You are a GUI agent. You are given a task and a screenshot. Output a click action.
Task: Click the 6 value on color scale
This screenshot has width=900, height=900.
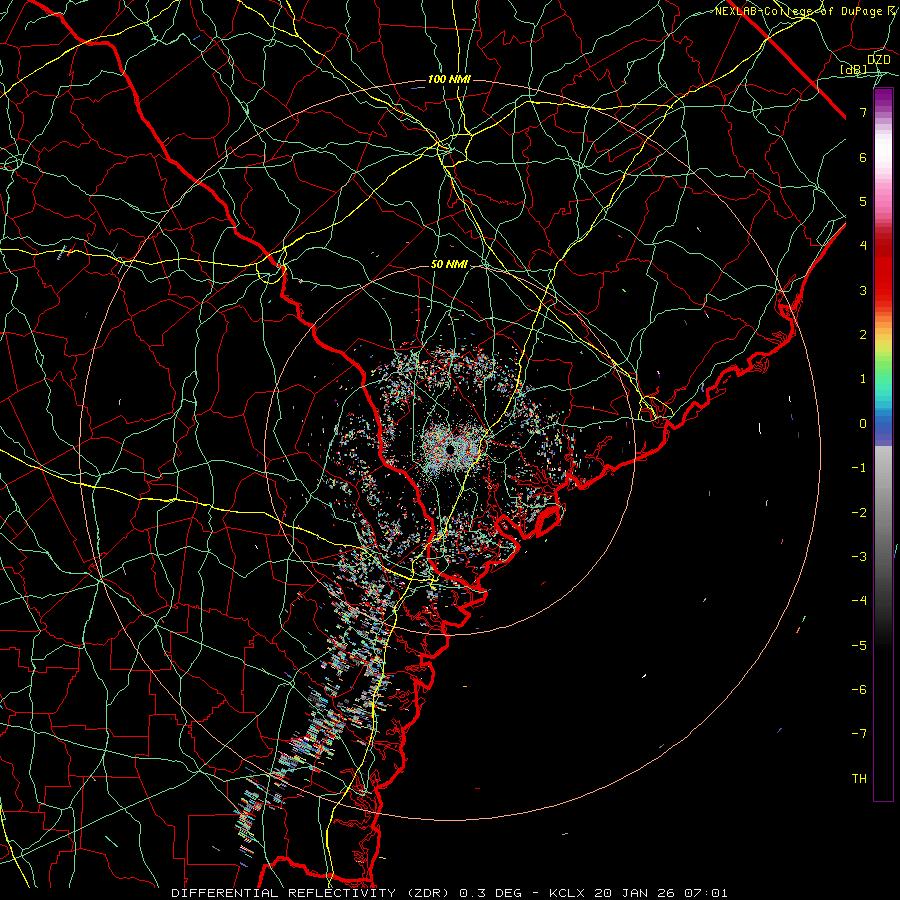tap(863, 157)
